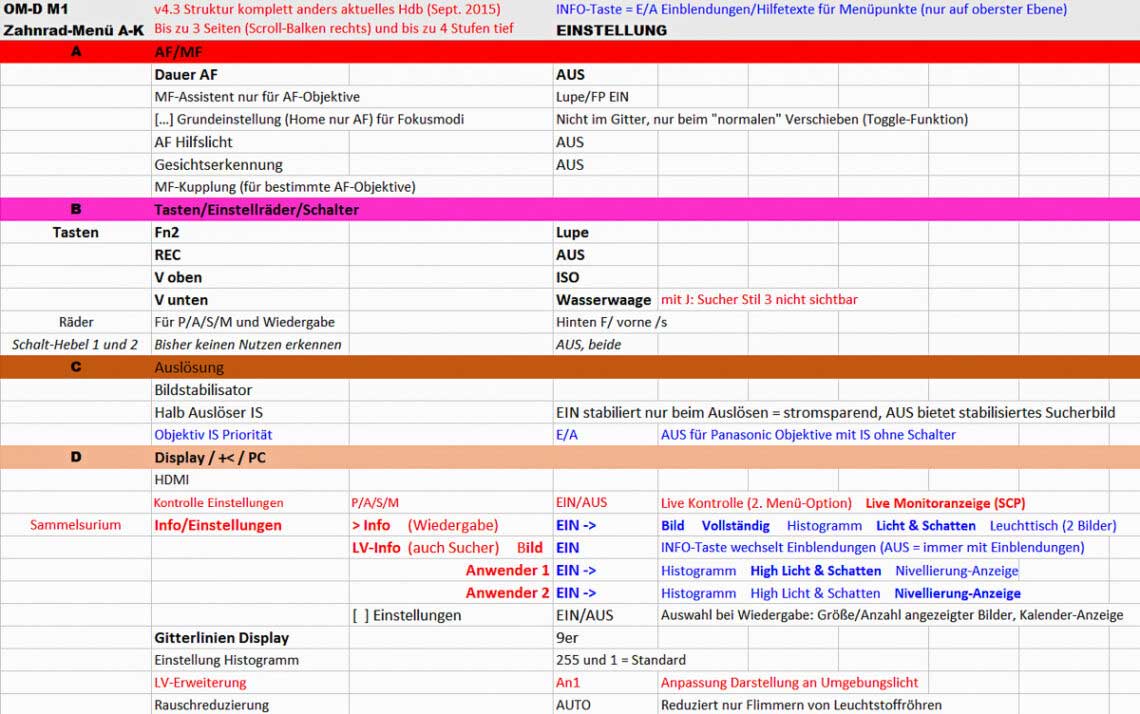1140x714 pixels.
Task: Click the red "LV-Erweiterung" cell
Action: click(x=200, y=683)
